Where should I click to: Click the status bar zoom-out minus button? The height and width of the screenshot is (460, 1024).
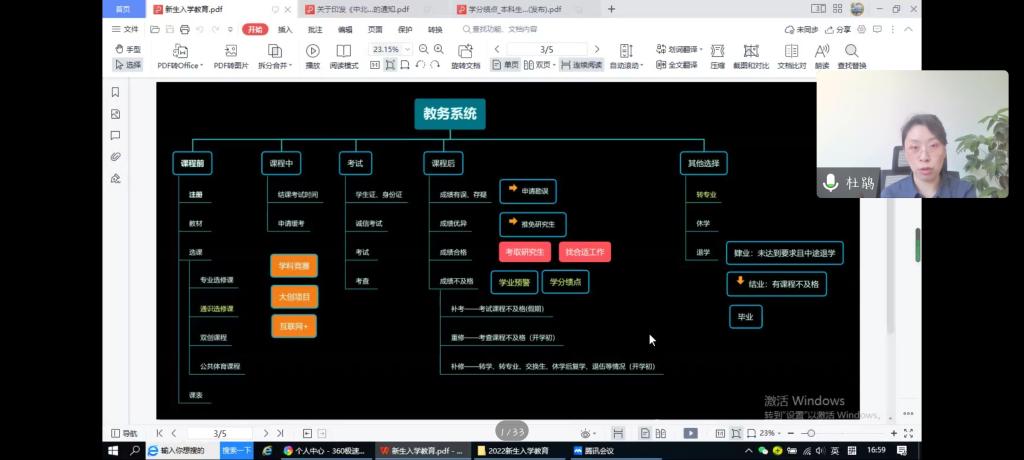point(791,433)
